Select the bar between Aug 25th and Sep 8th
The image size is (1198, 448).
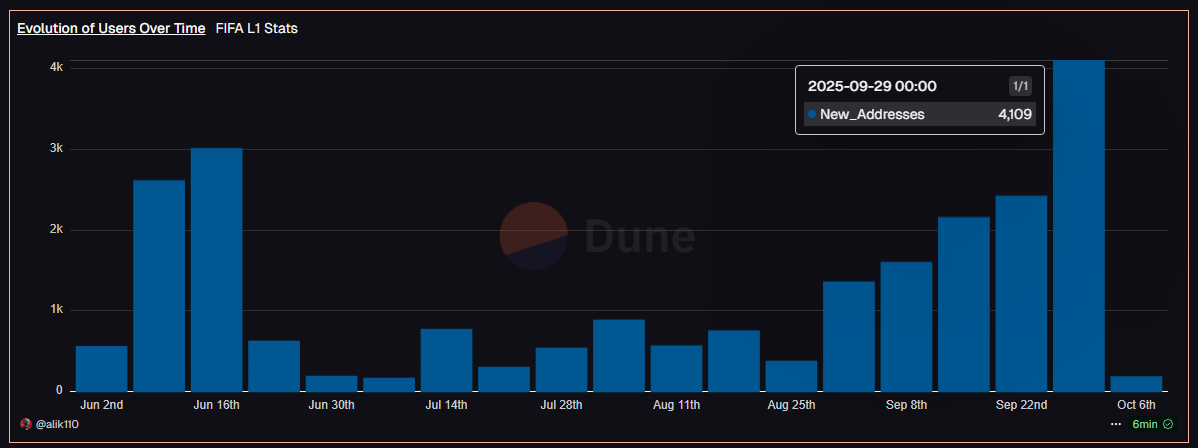849,336
